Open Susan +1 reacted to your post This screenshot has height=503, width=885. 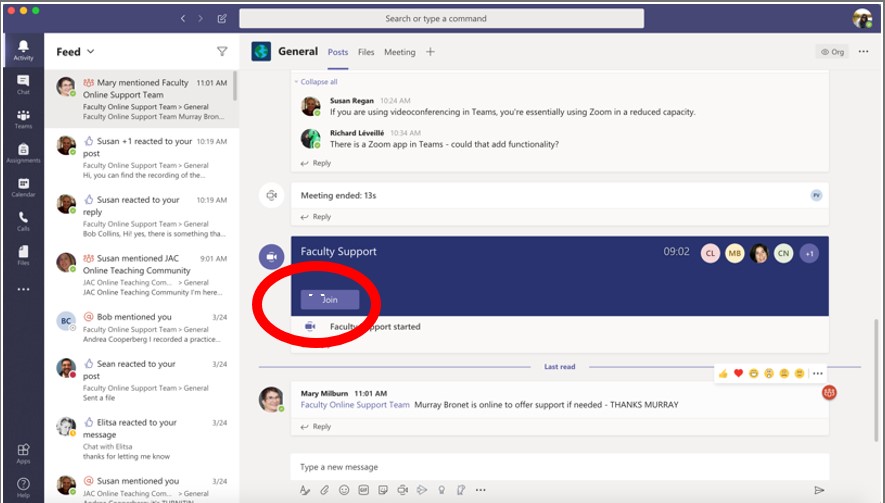[141, 158]
